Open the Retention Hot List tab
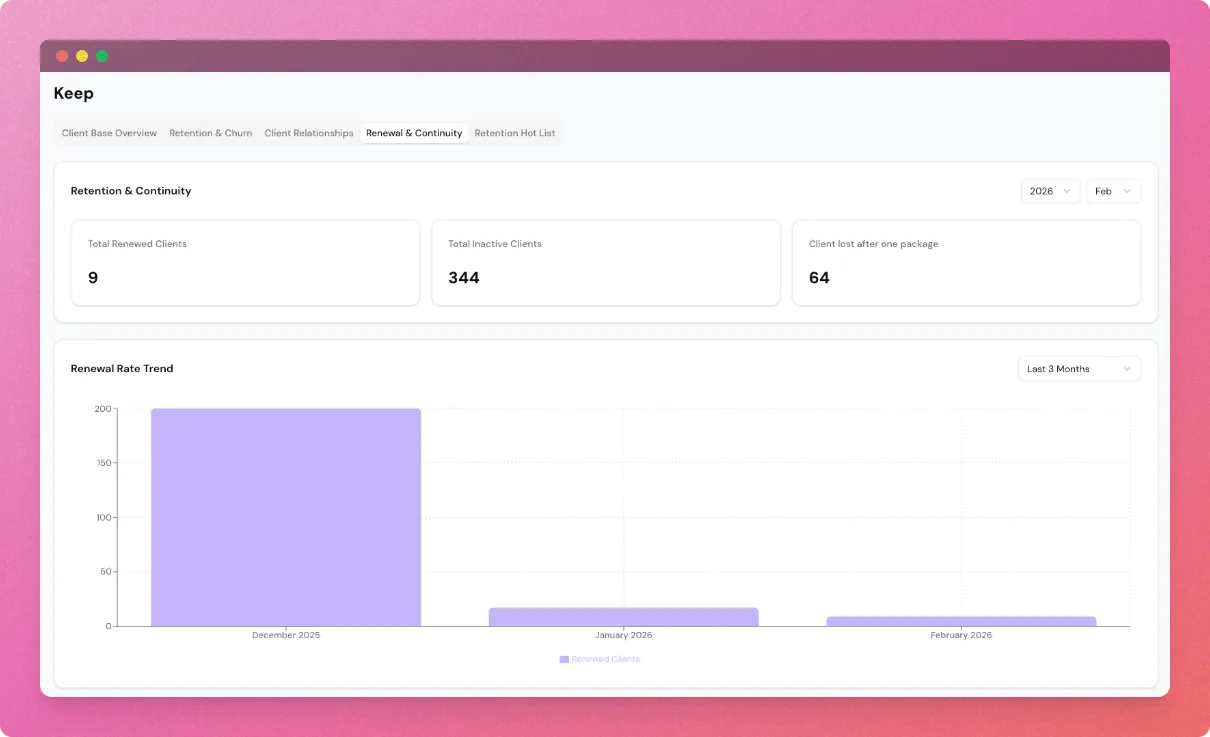The image size is (1210, 737). (x=514, y=133)
